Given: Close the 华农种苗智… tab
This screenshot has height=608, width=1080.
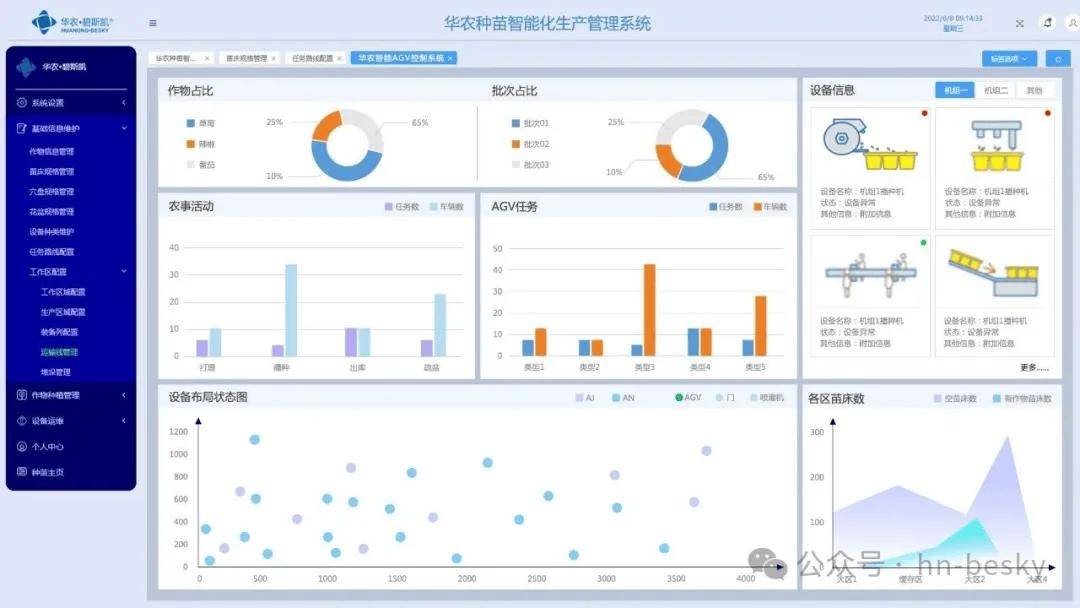Looking at the screenshot, I should pos(207,59).
